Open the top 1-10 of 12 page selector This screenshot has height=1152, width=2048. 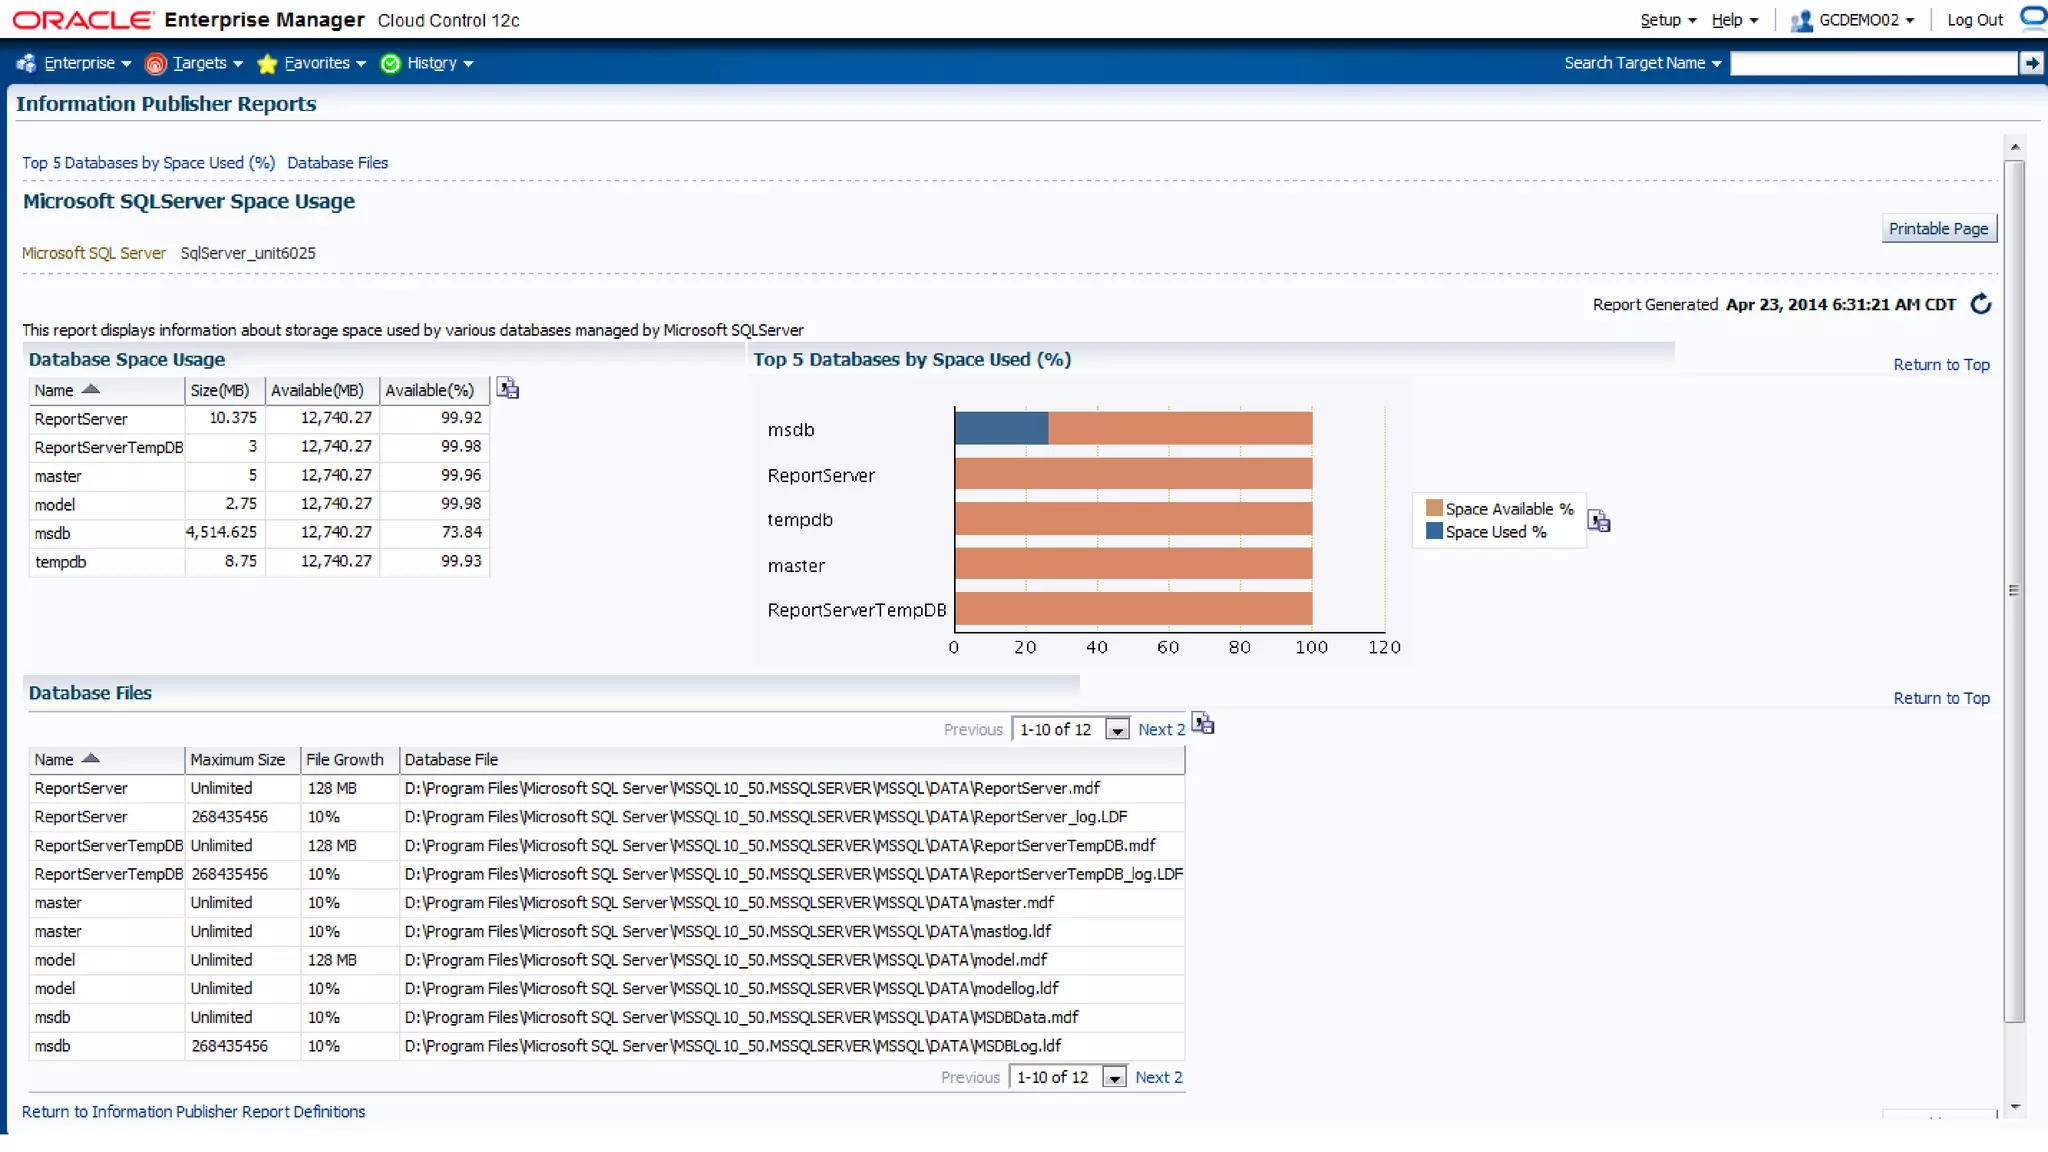1071,729
